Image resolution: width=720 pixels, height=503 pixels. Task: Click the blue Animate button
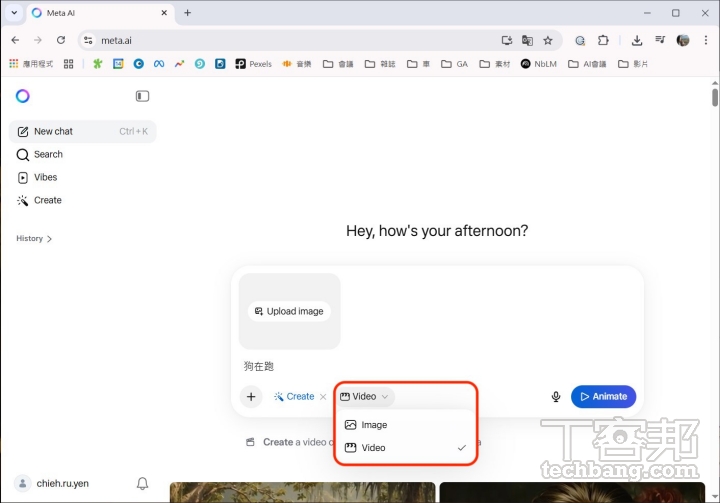[x=603, y=396]
